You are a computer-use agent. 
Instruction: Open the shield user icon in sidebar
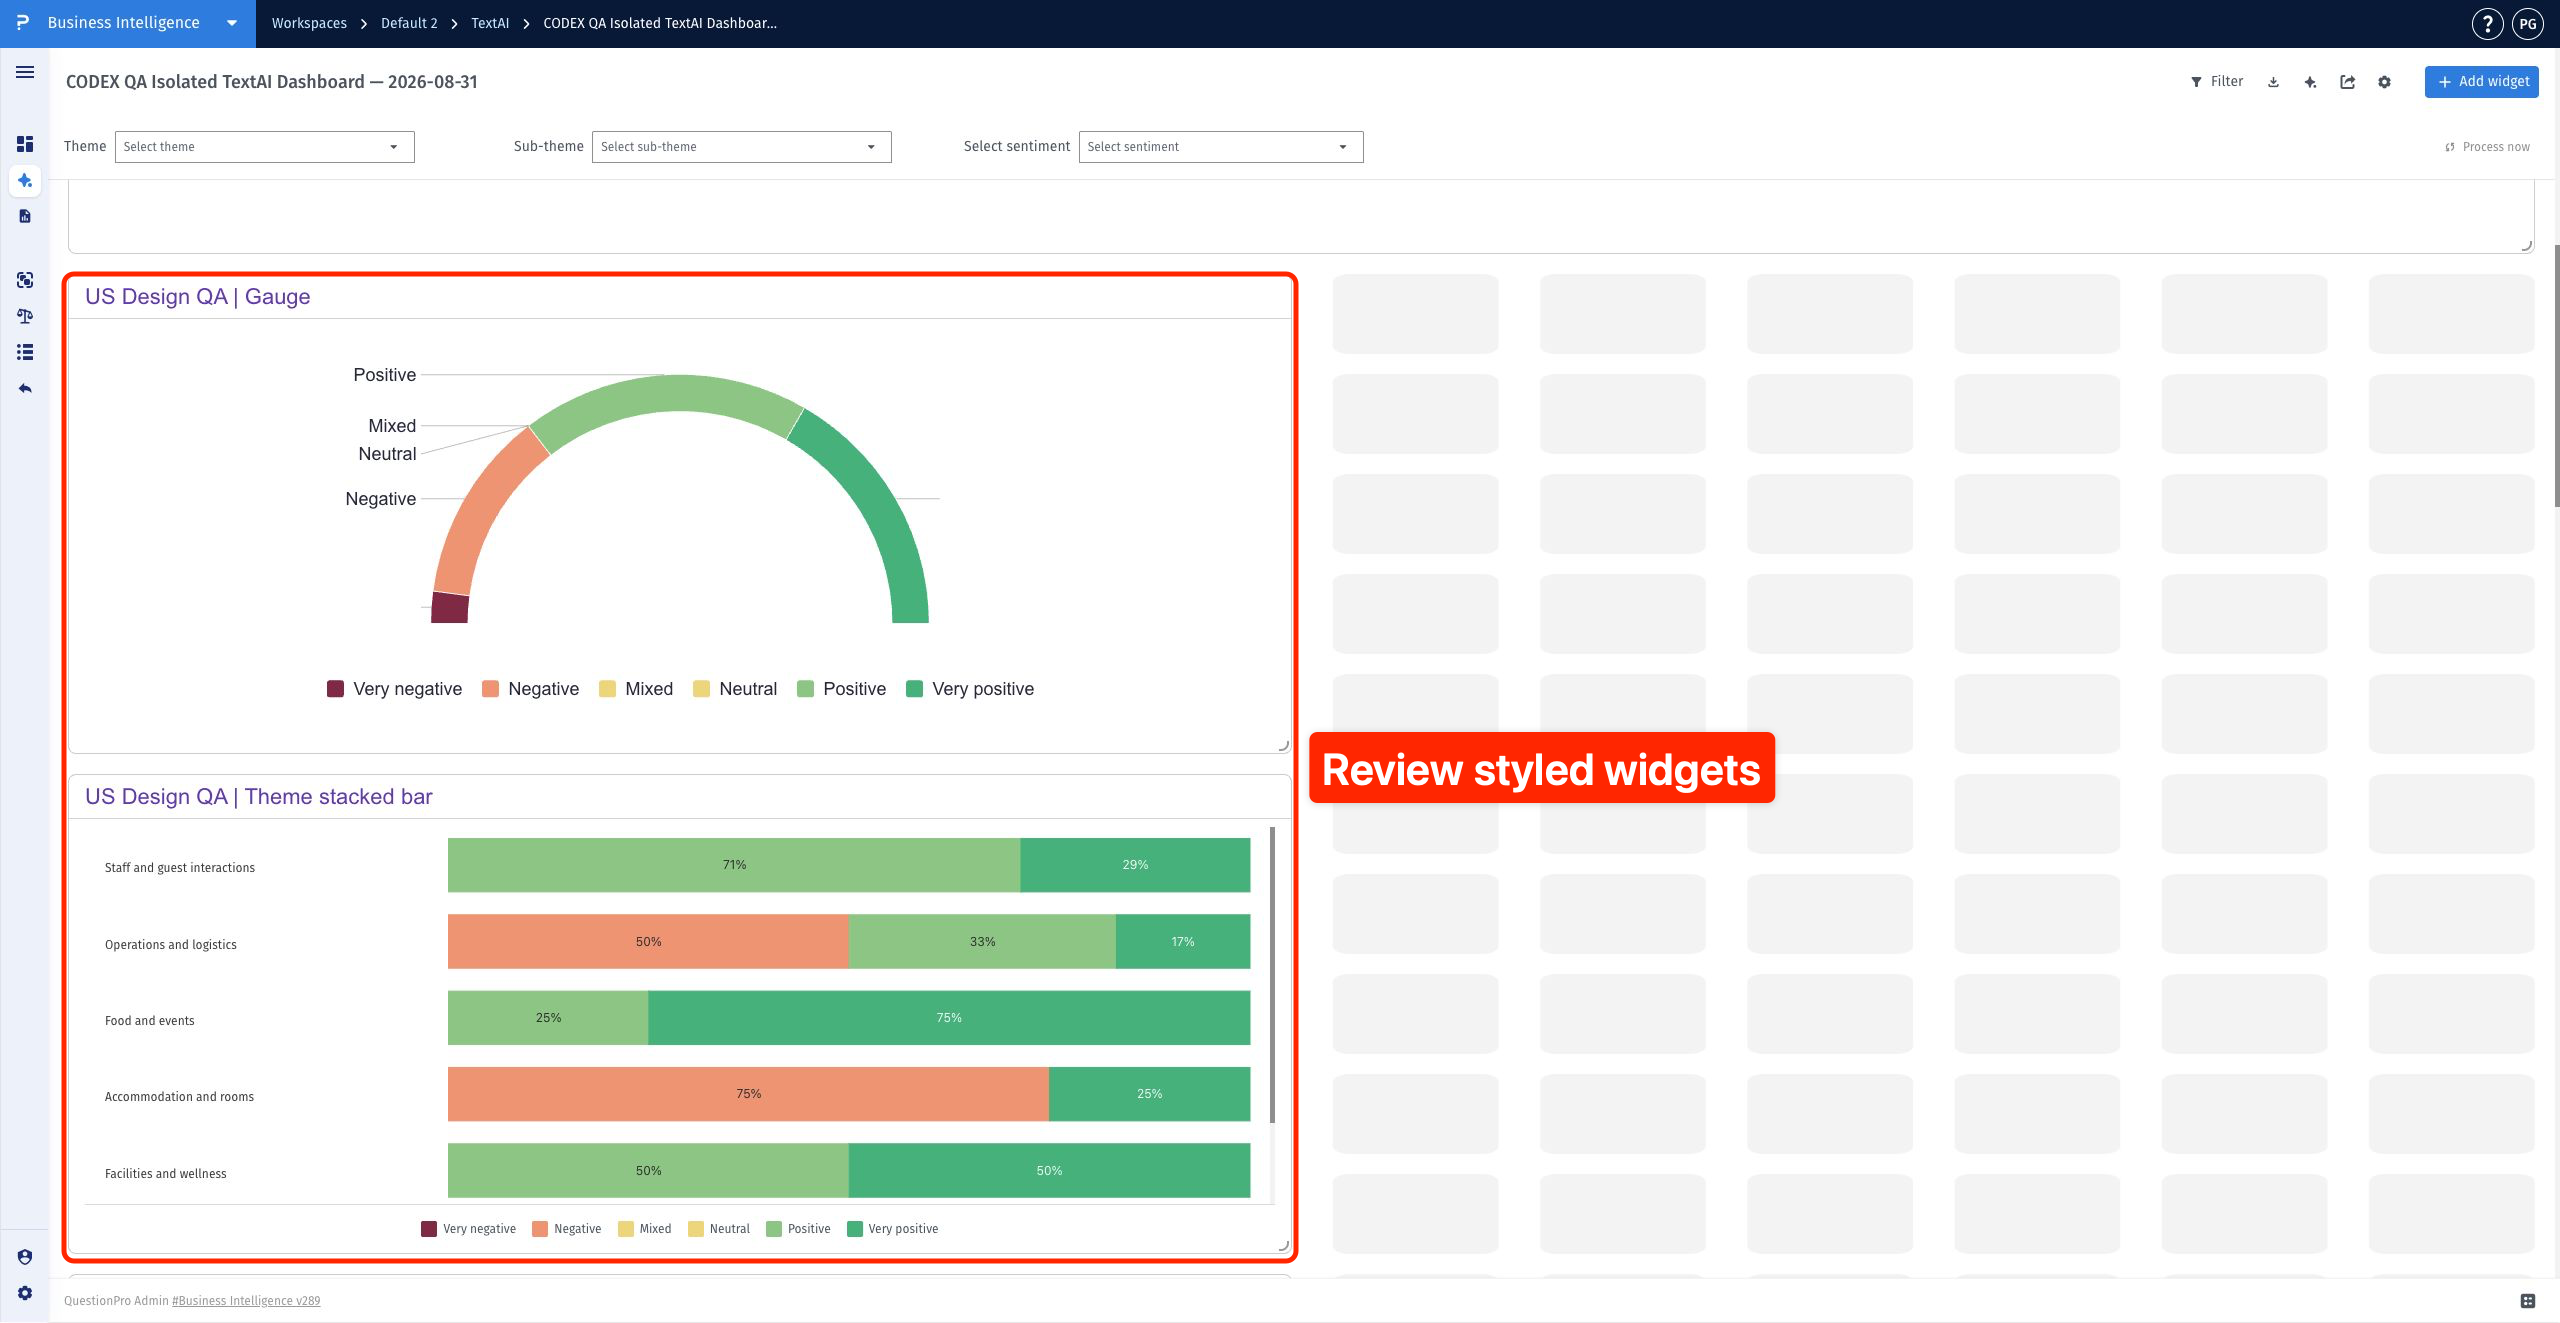pyautogui.click(x=25, y=1257)
